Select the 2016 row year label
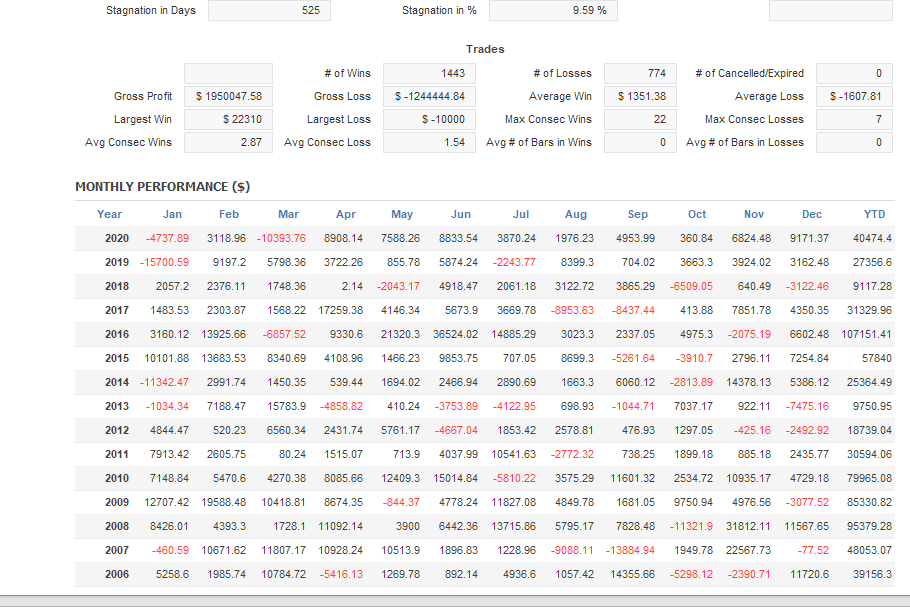The image size is (910, 607). tap(116, 334)
